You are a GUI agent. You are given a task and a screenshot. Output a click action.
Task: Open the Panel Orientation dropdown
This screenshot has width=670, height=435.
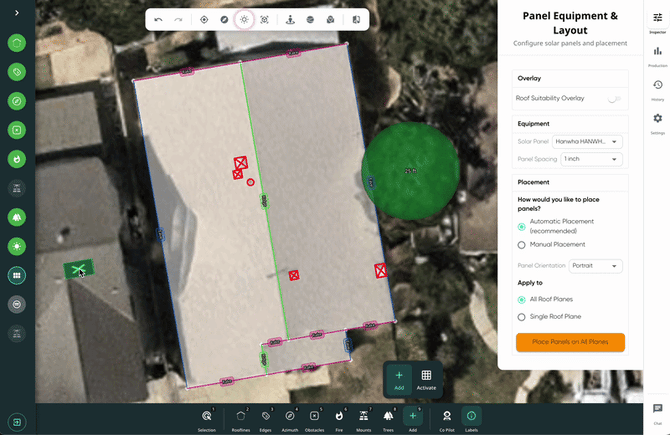point(595,266)
